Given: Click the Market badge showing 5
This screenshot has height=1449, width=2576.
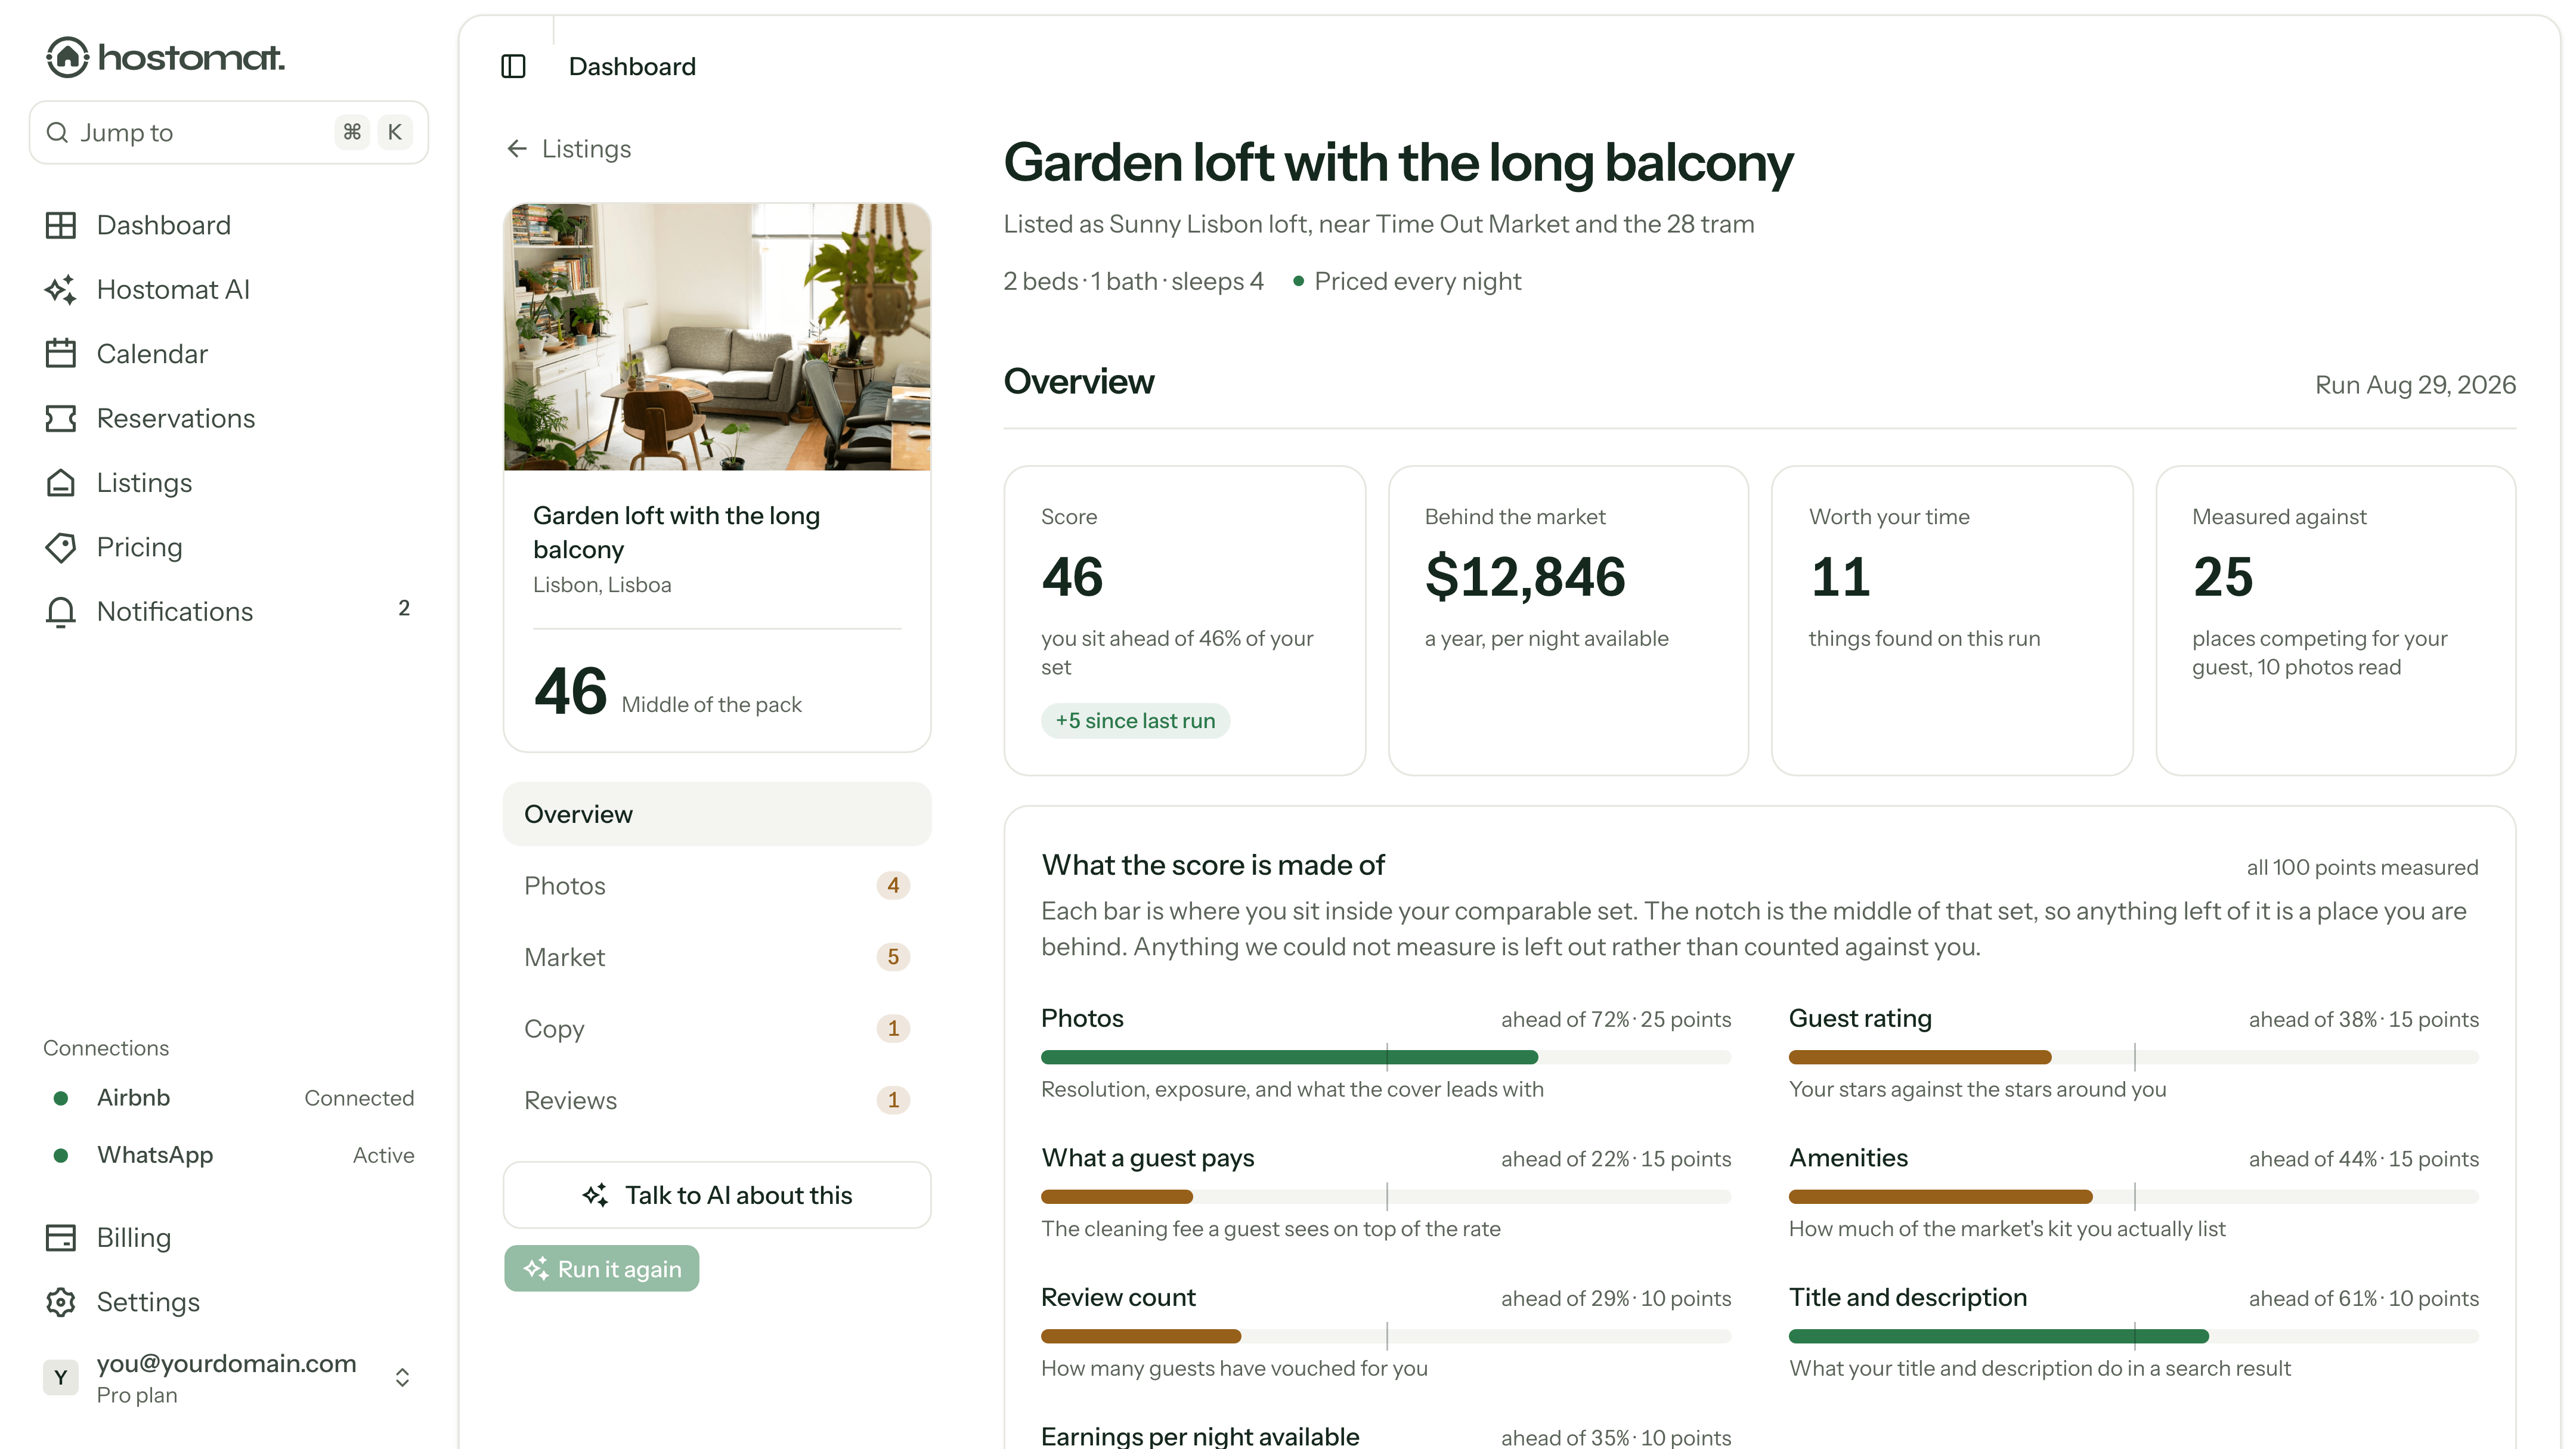Looking at the screenshot, I should (893, 957).
